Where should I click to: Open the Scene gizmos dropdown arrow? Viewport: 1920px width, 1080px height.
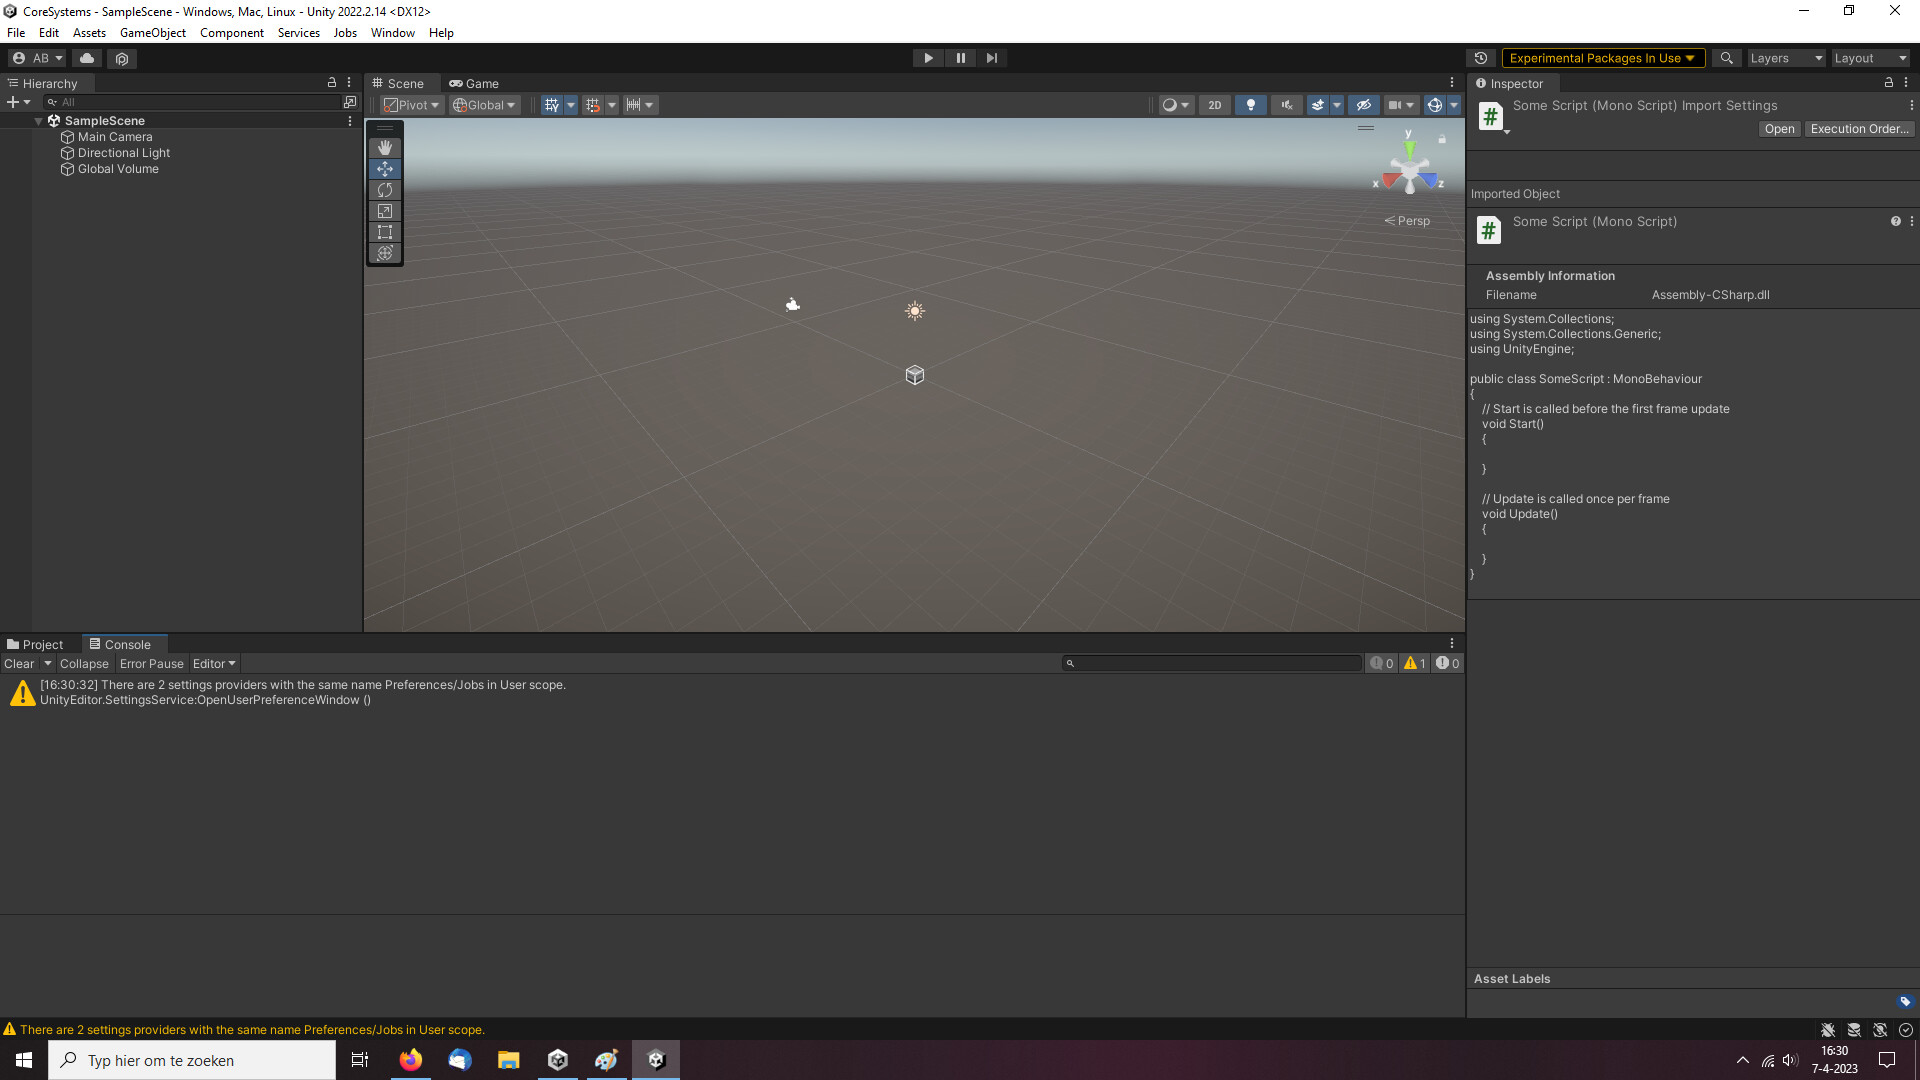(1454, 105)
